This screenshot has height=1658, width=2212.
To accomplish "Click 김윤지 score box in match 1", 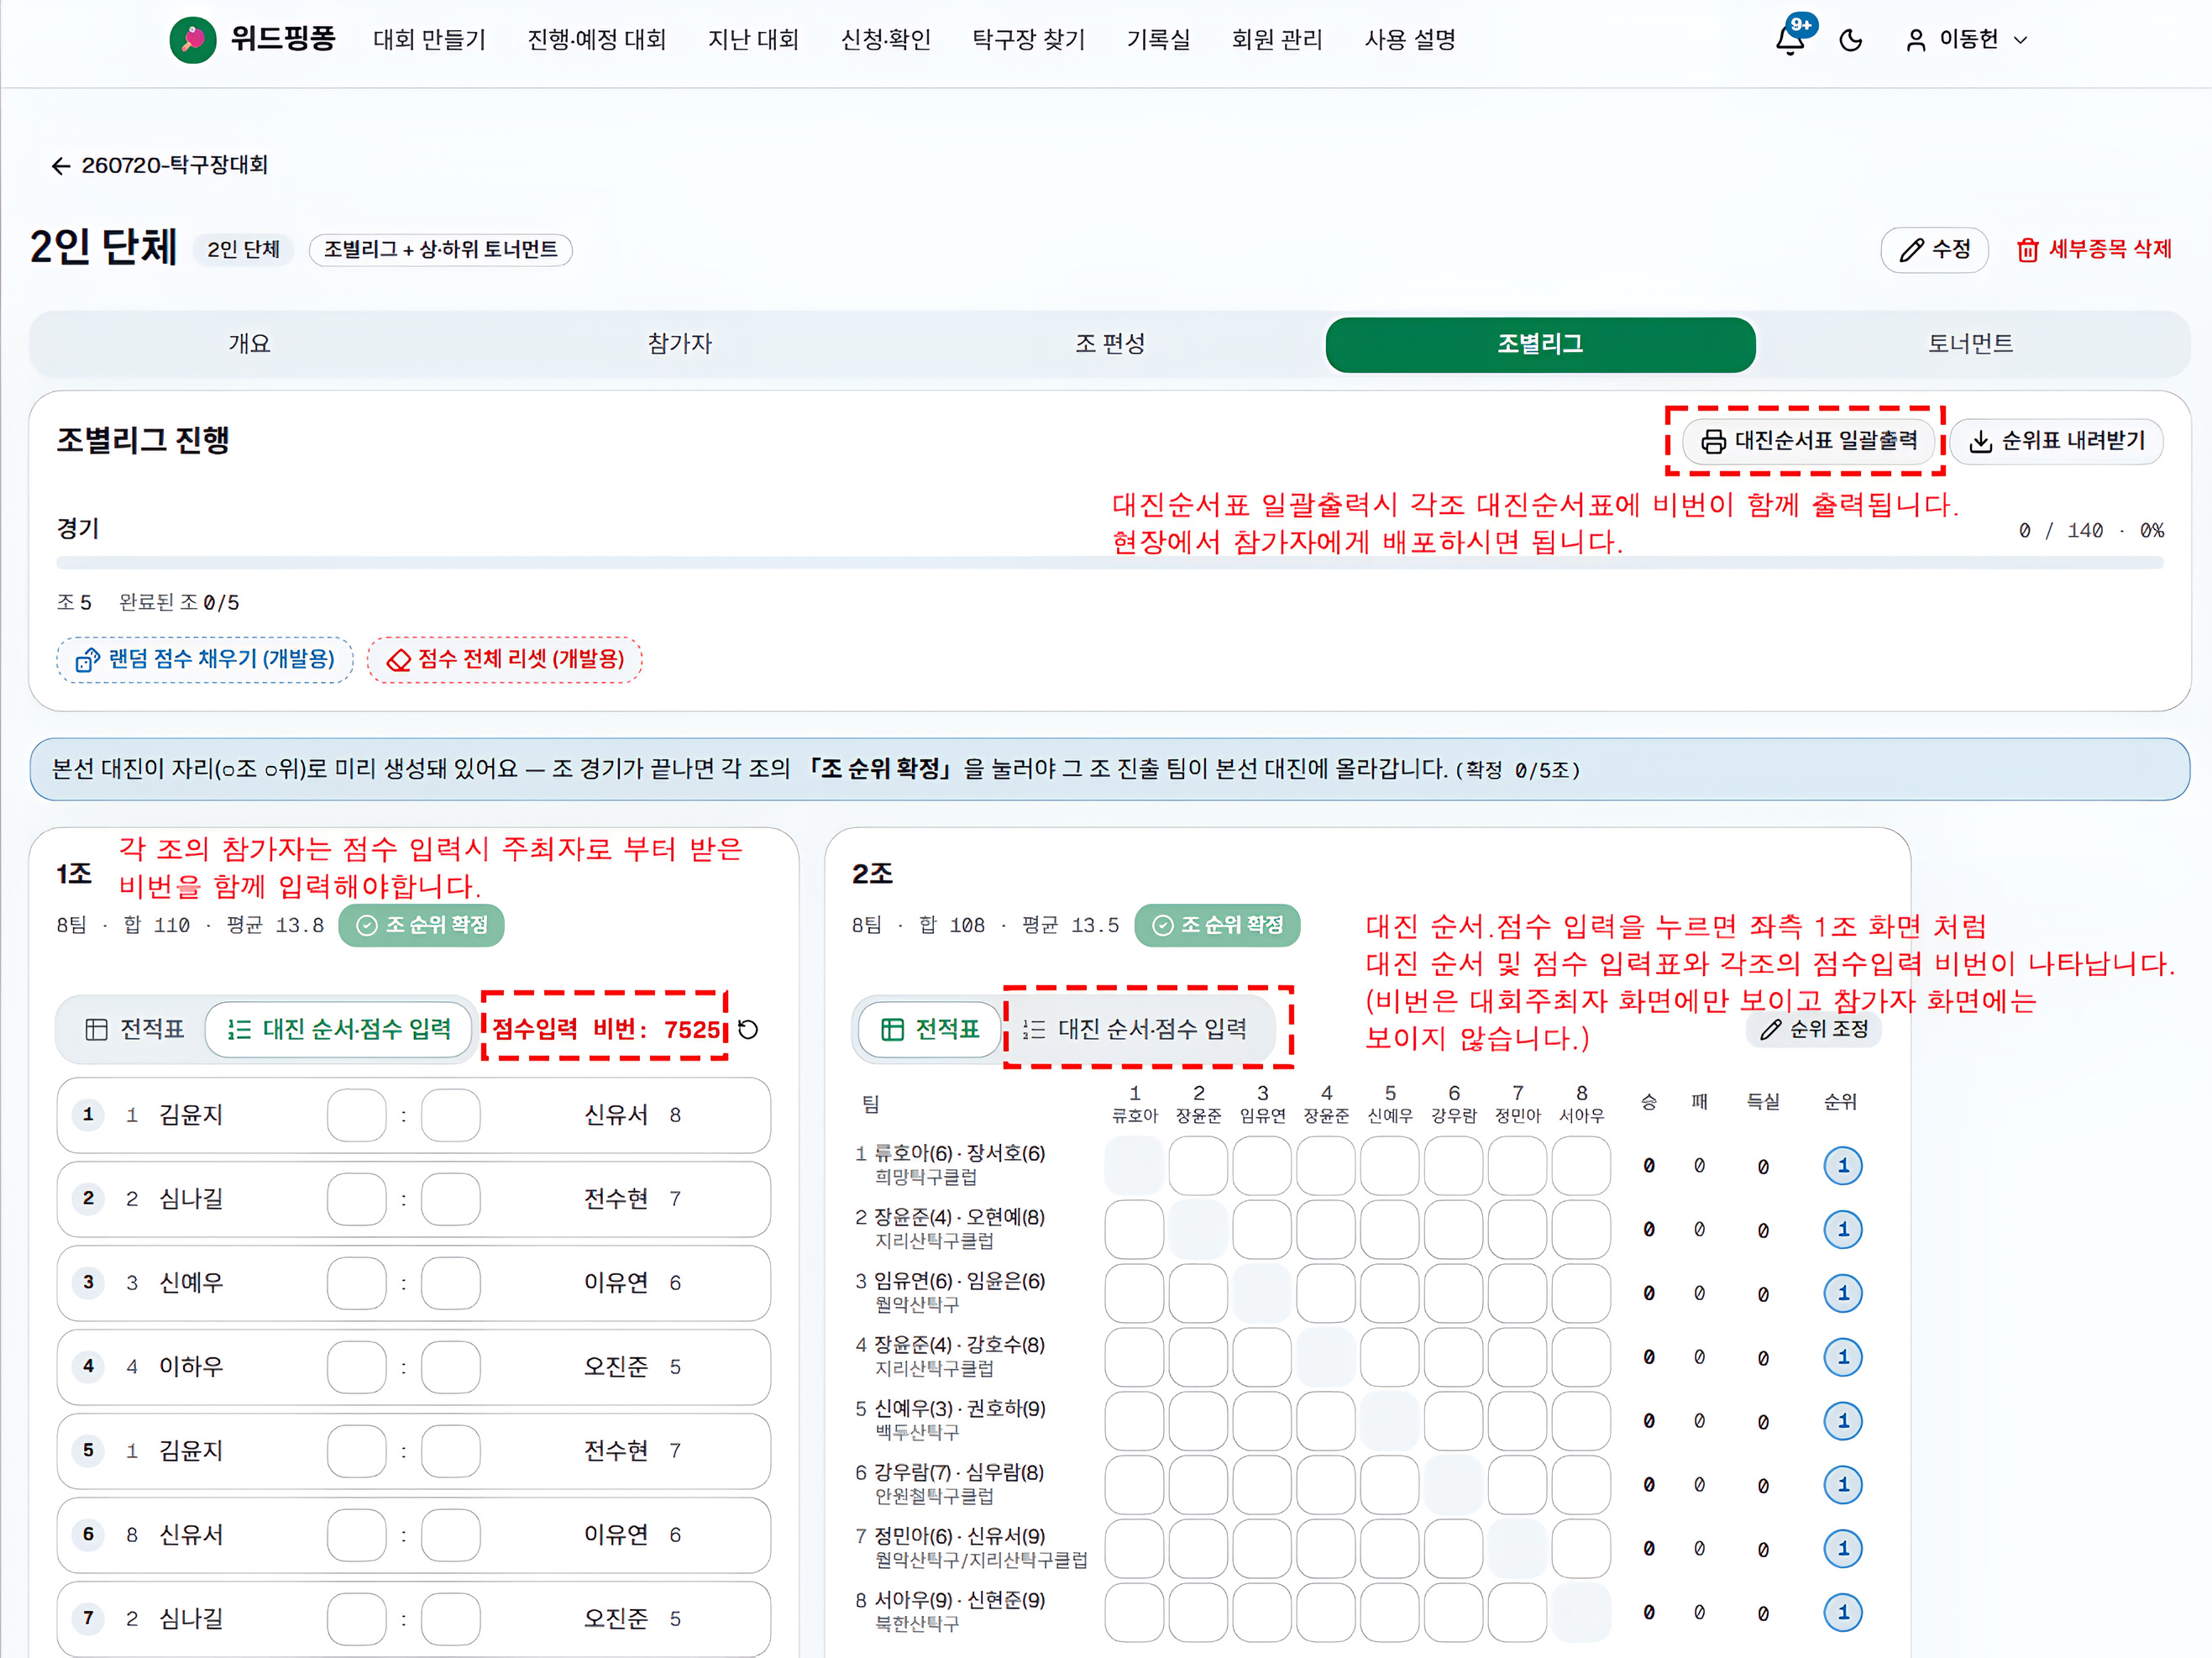I will point(356,1115).
